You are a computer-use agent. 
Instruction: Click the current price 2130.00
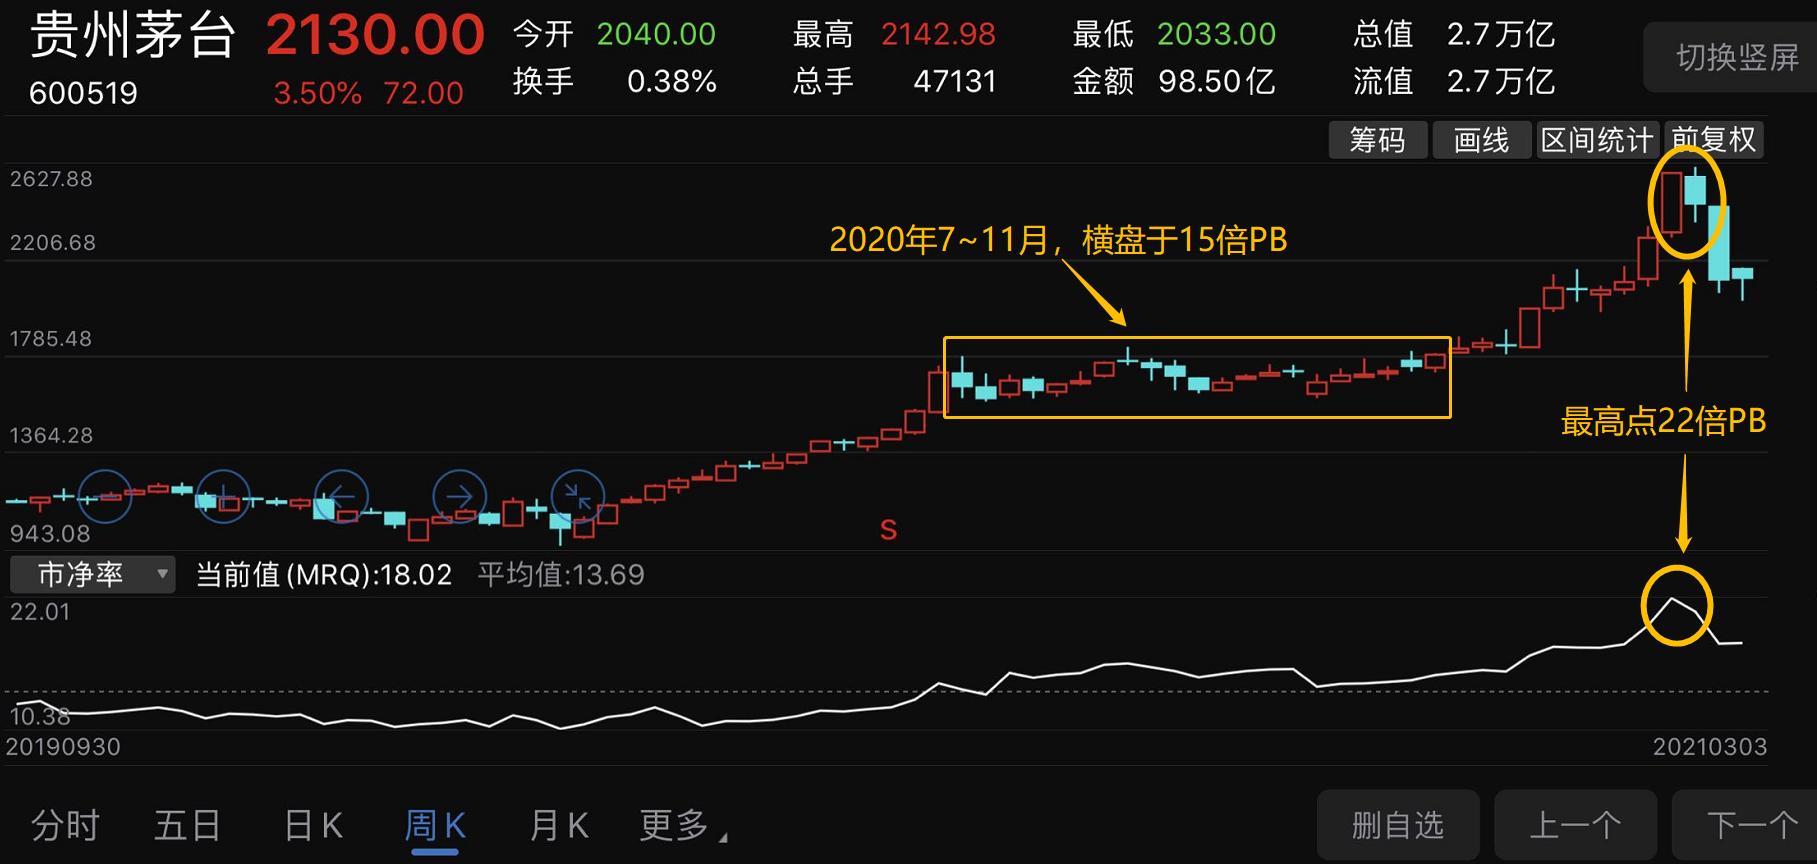tap(375, 36)
